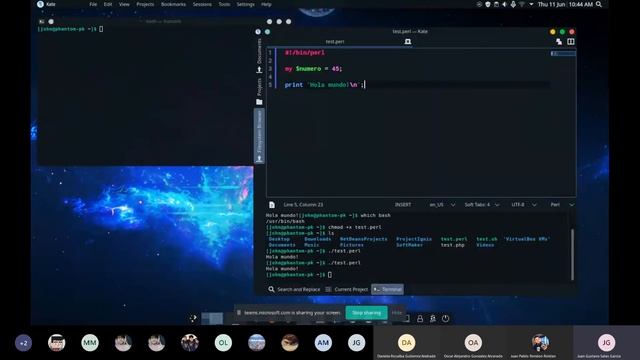This screenshot has height=360, width=640.
Task: Open the Settings menu
Action: tap(245, 4)
